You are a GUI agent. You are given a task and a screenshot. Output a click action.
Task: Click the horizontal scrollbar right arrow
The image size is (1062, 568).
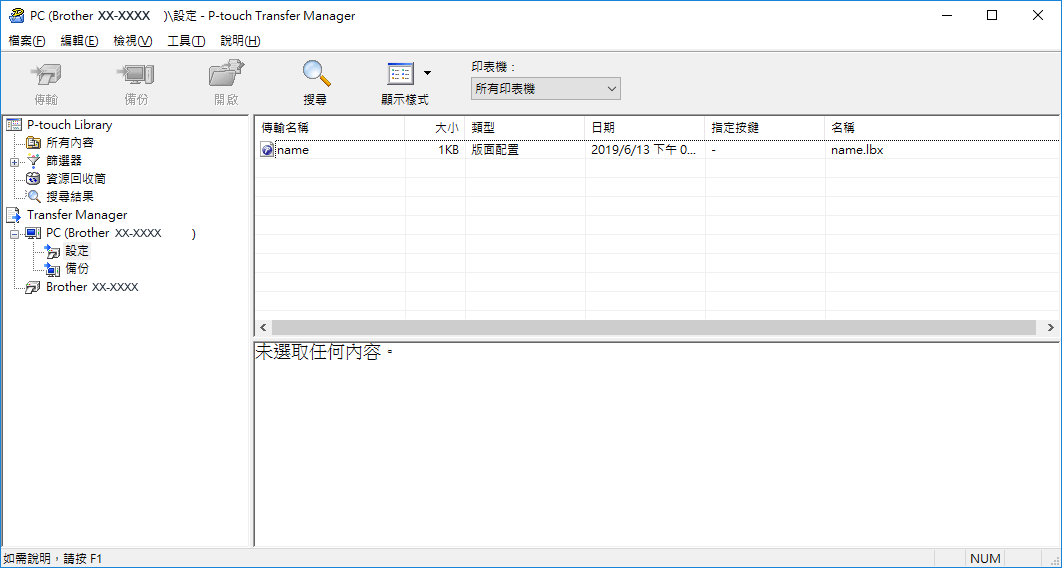point(1050,327)
